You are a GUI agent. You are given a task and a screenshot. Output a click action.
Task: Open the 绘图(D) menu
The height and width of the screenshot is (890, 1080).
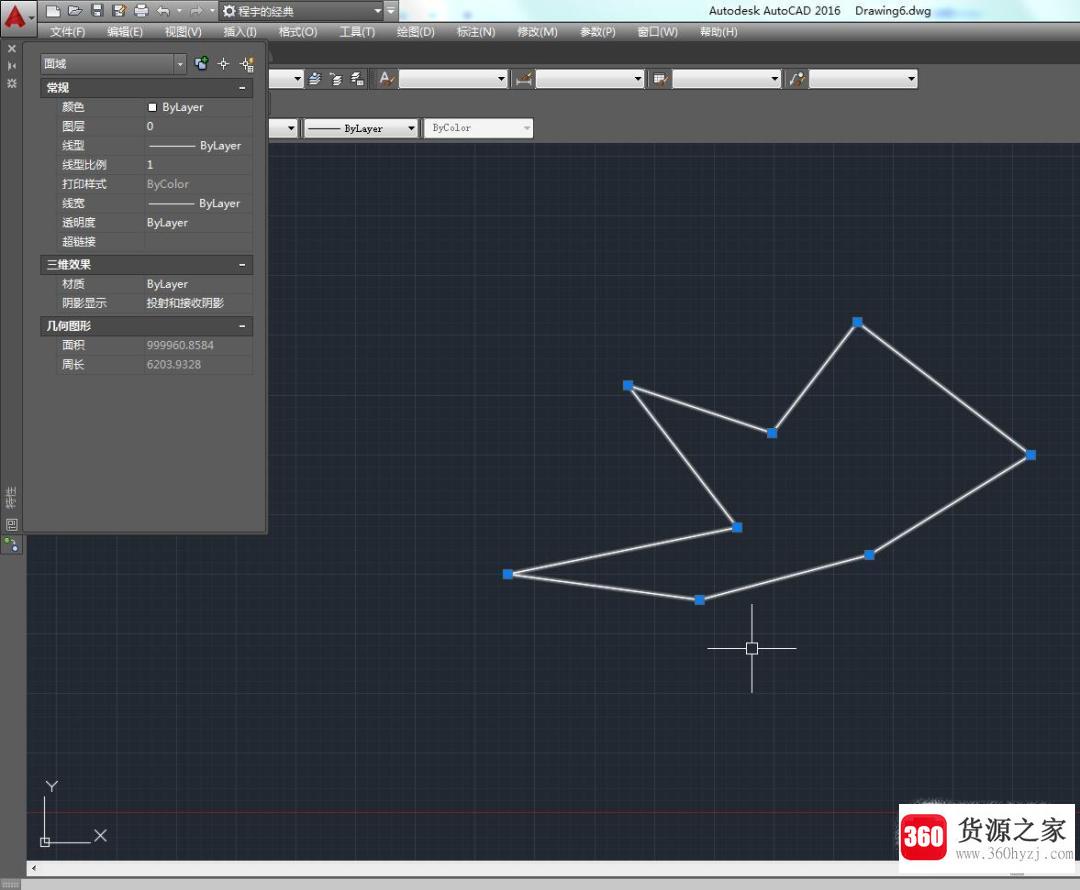pyautogui.click(x=415, y=32)
